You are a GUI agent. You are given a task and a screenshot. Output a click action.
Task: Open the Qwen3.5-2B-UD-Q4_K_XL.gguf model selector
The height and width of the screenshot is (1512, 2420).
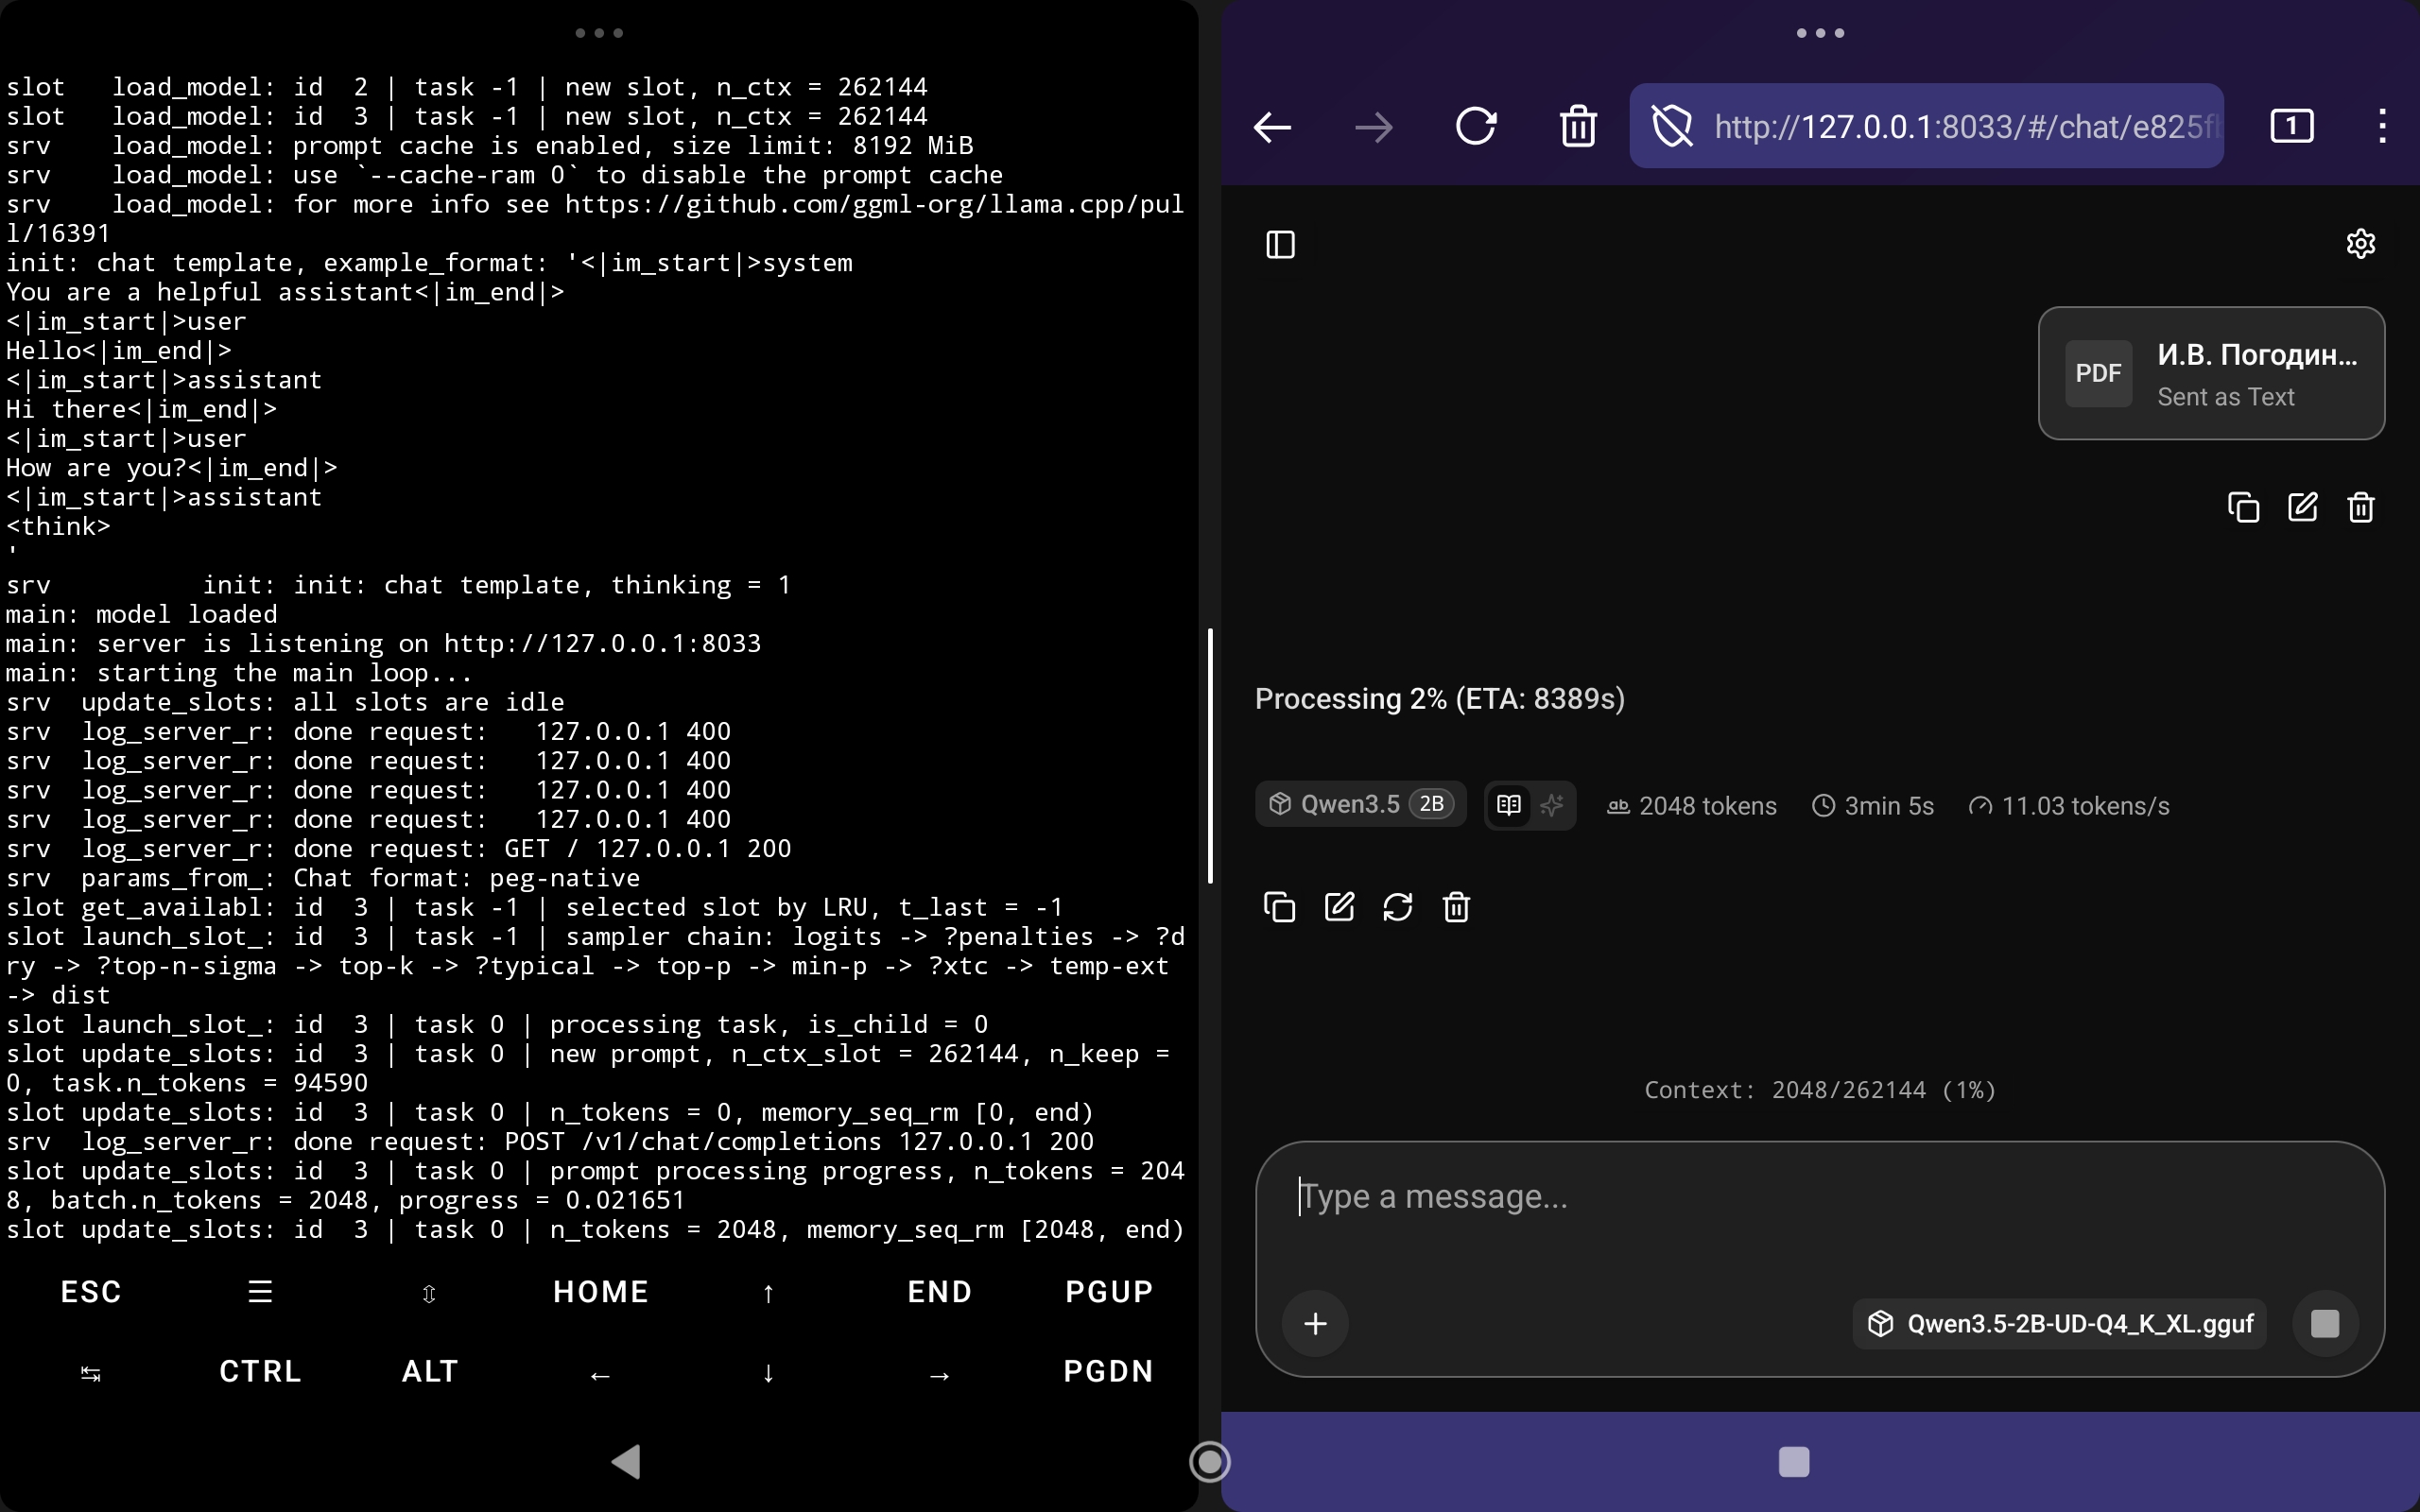click(x=2060, y=1324)
